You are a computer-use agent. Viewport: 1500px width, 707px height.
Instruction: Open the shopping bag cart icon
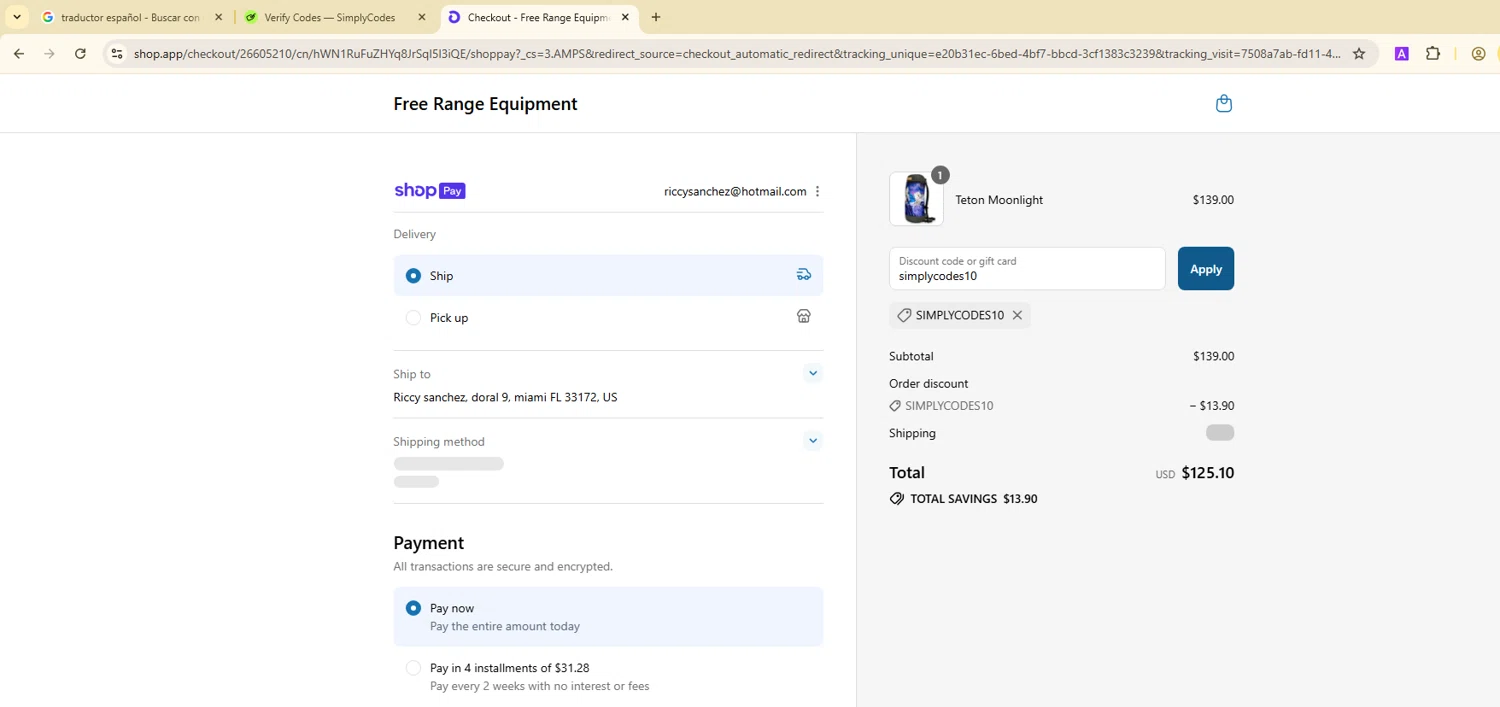(1224, 104)
